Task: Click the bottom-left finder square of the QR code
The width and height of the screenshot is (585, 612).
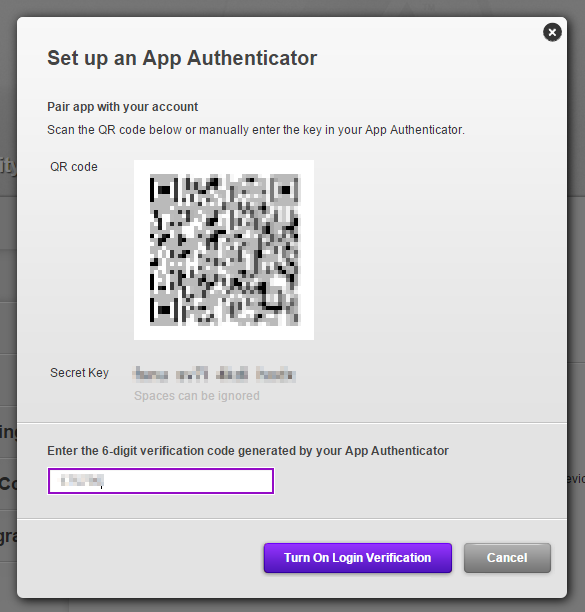Action: click(164, 311)
